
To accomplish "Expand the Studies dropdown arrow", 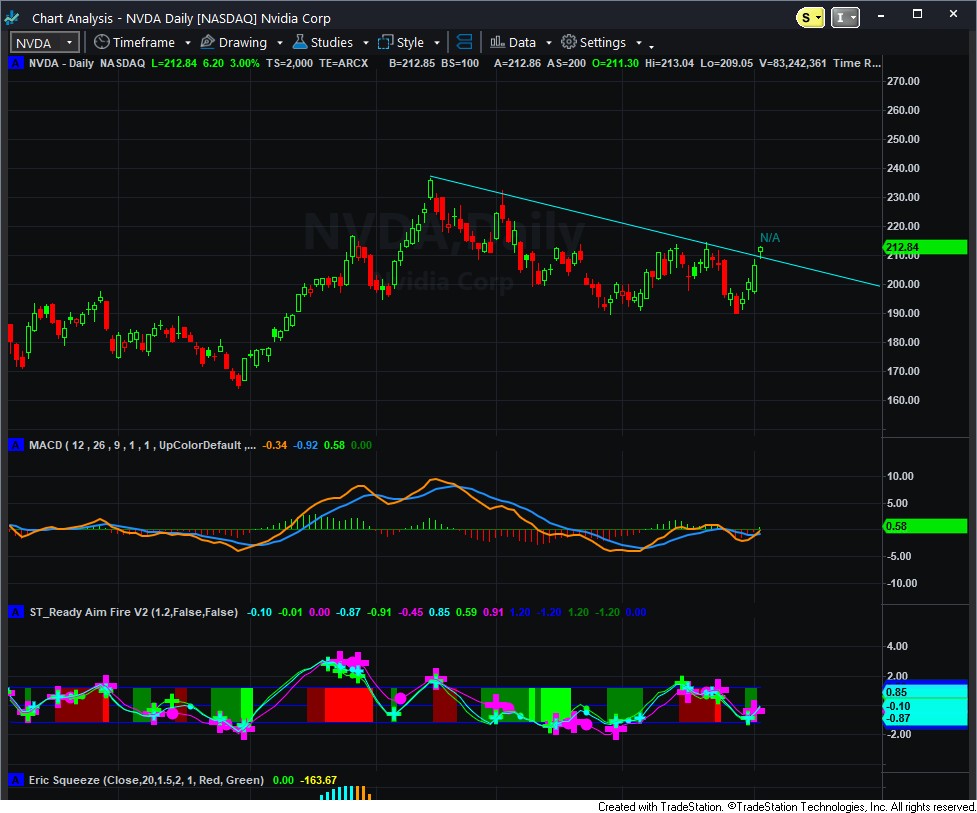I will pos(366,43).
